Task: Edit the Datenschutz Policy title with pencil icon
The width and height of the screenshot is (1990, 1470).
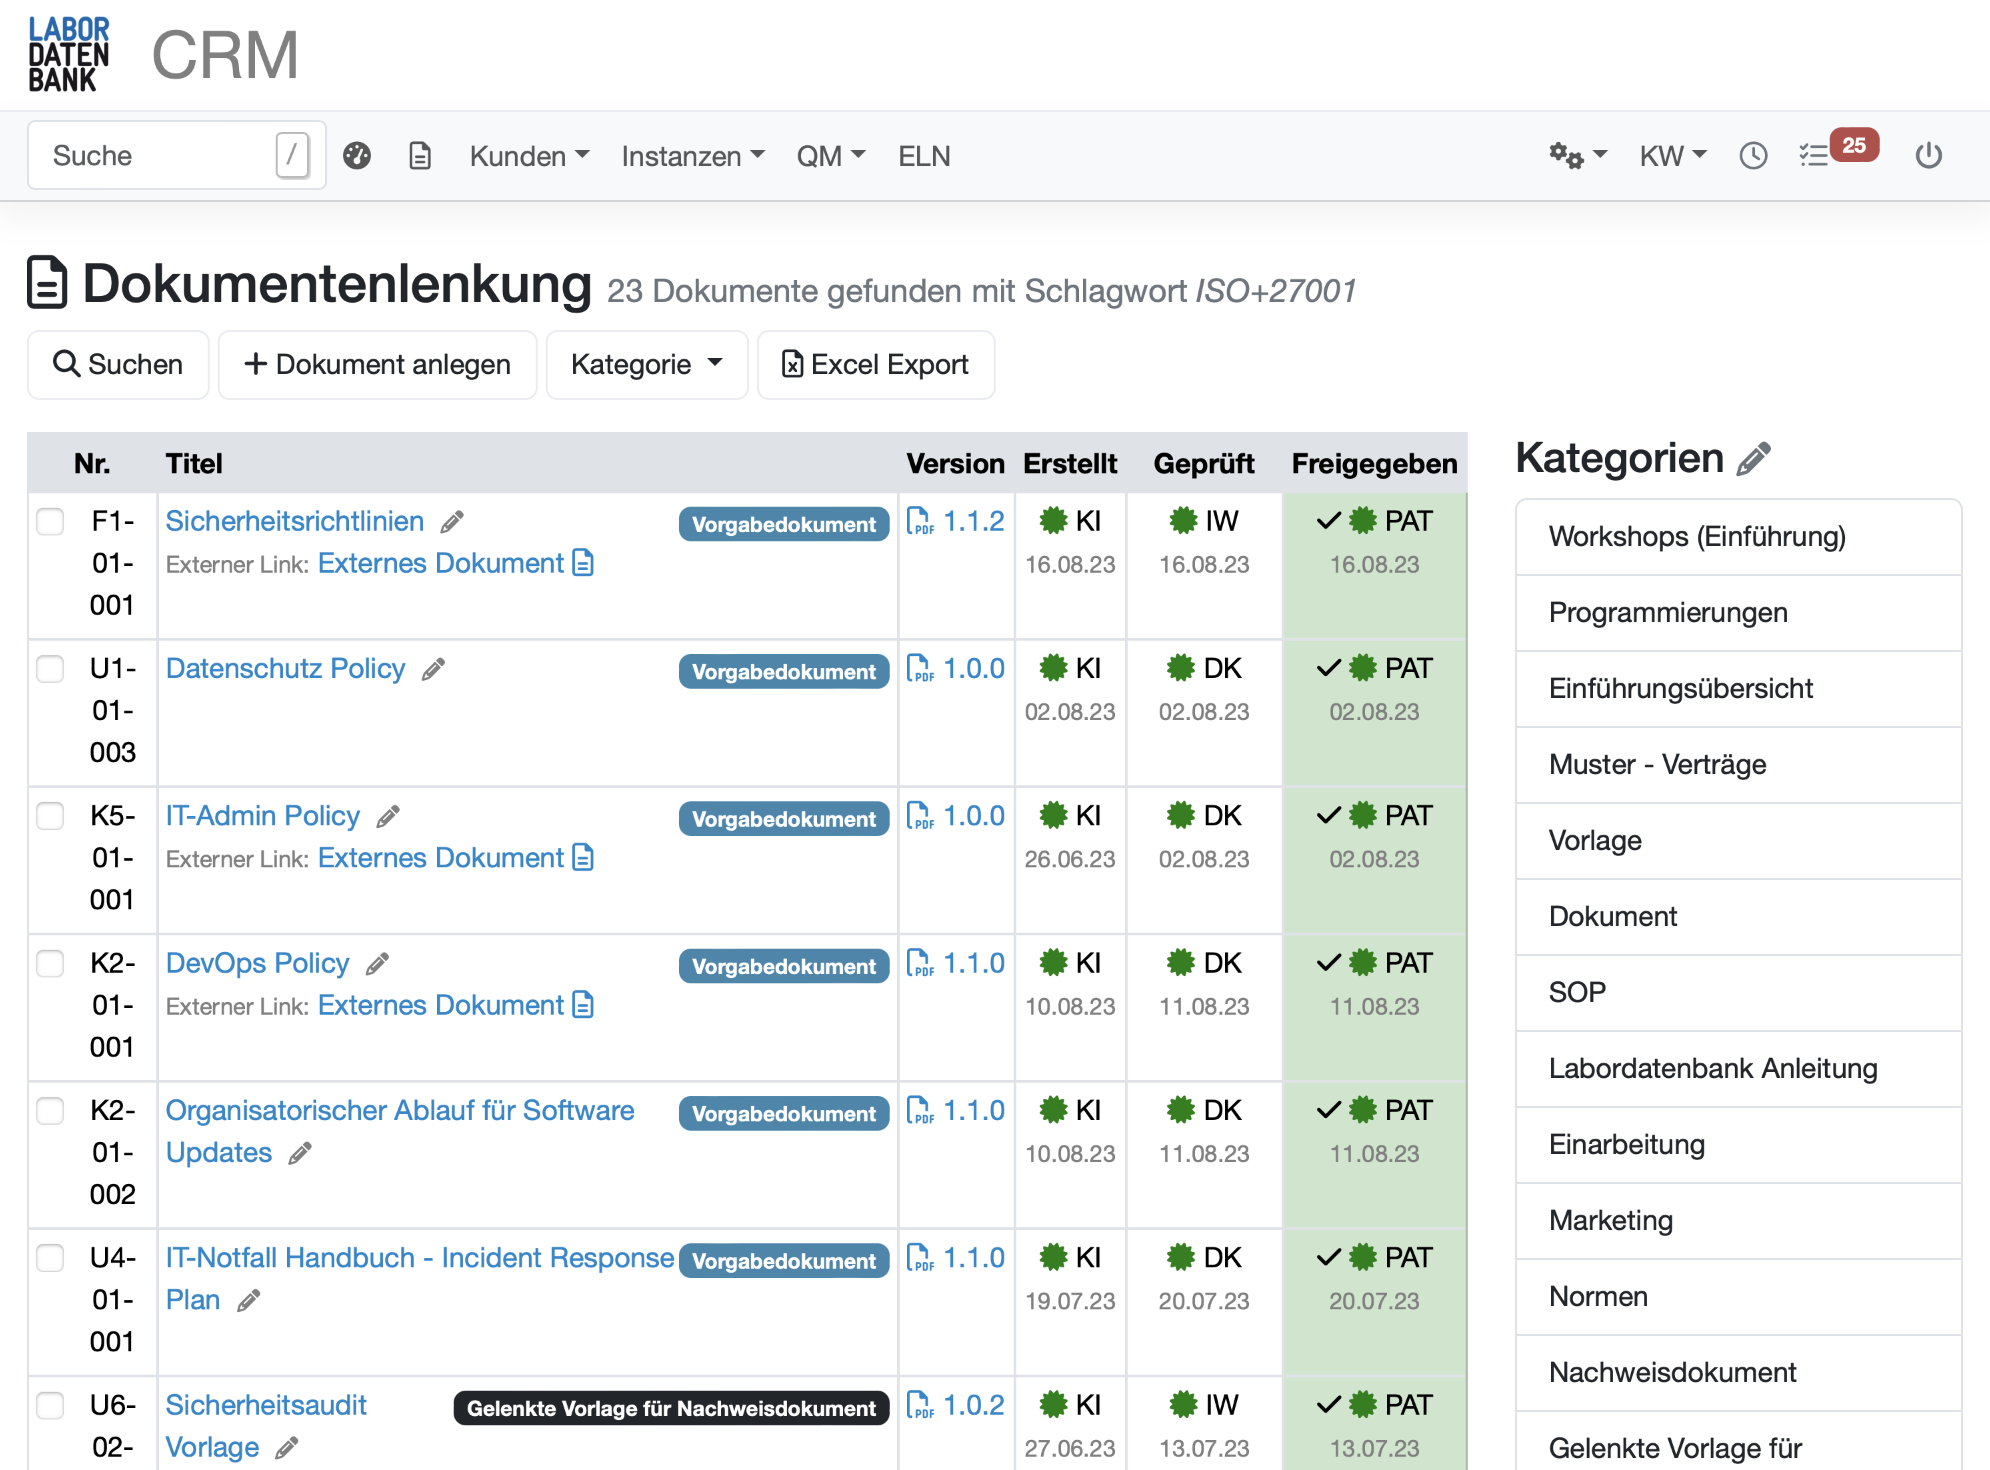Action: click(434, 669)
